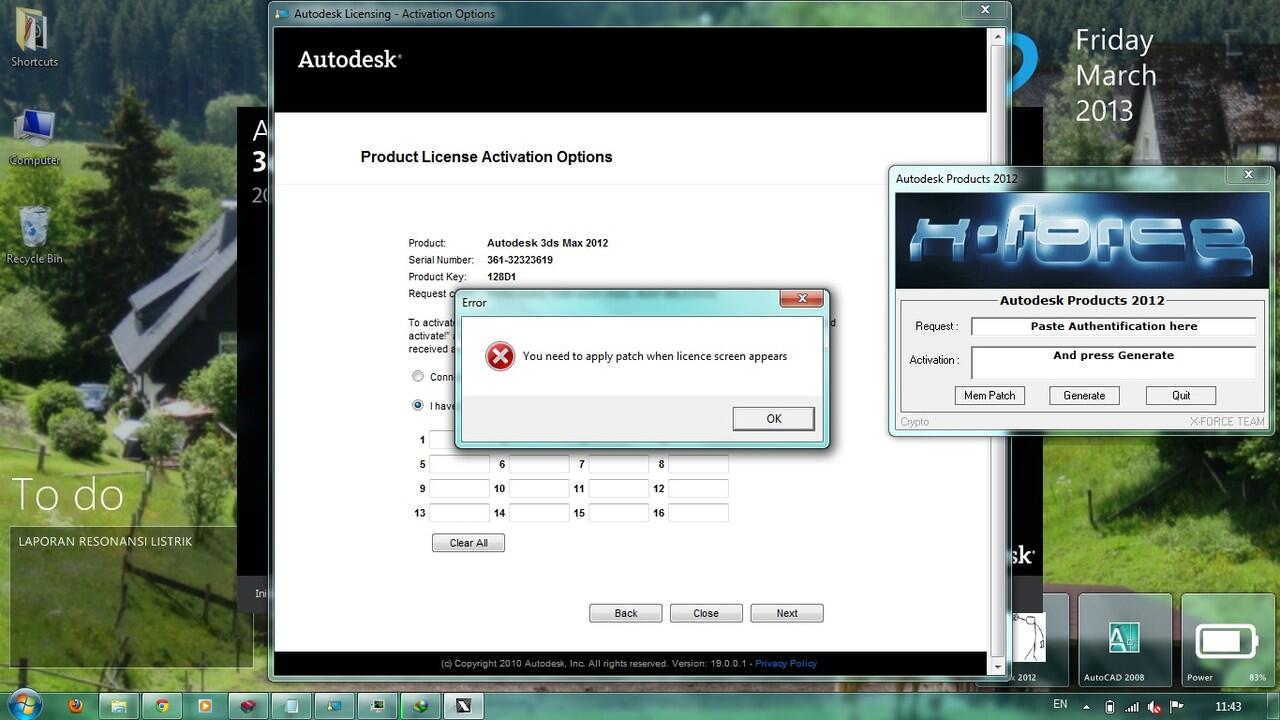Click the Back button
The image size is (1280, 720).
[626, 613]
